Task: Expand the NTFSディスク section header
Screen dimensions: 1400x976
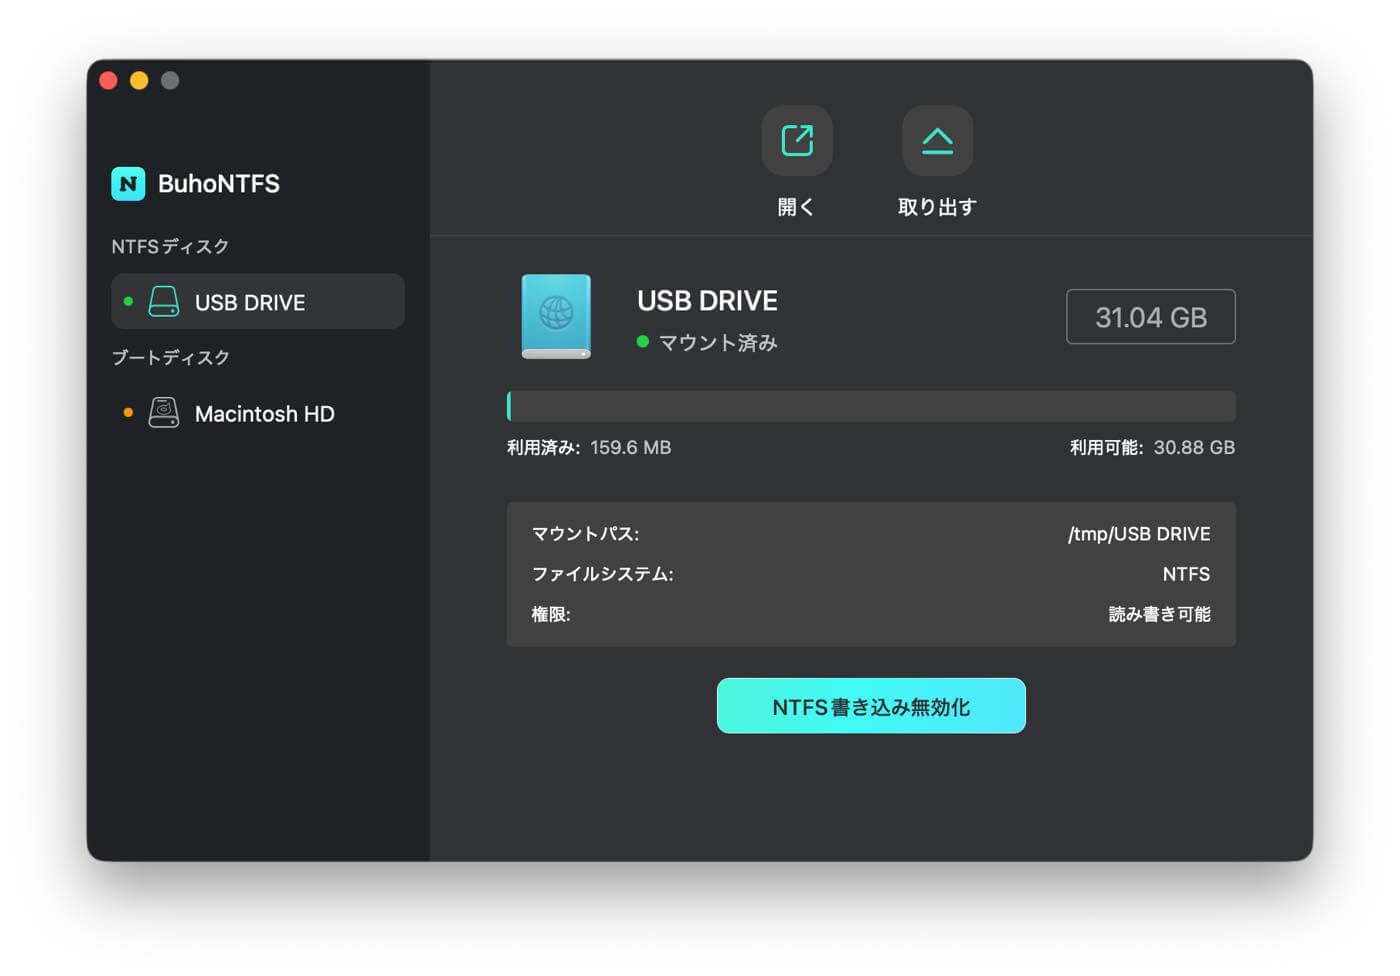Action: tap(170, 246)
